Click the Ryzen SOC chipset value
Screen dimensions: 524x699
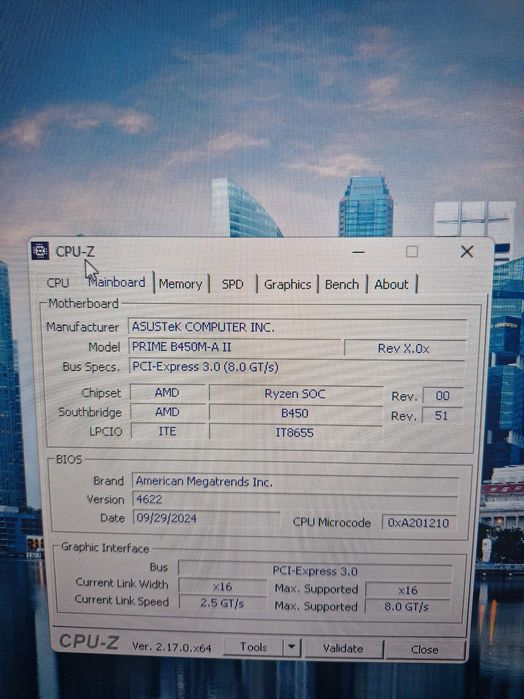click(295, 394)
